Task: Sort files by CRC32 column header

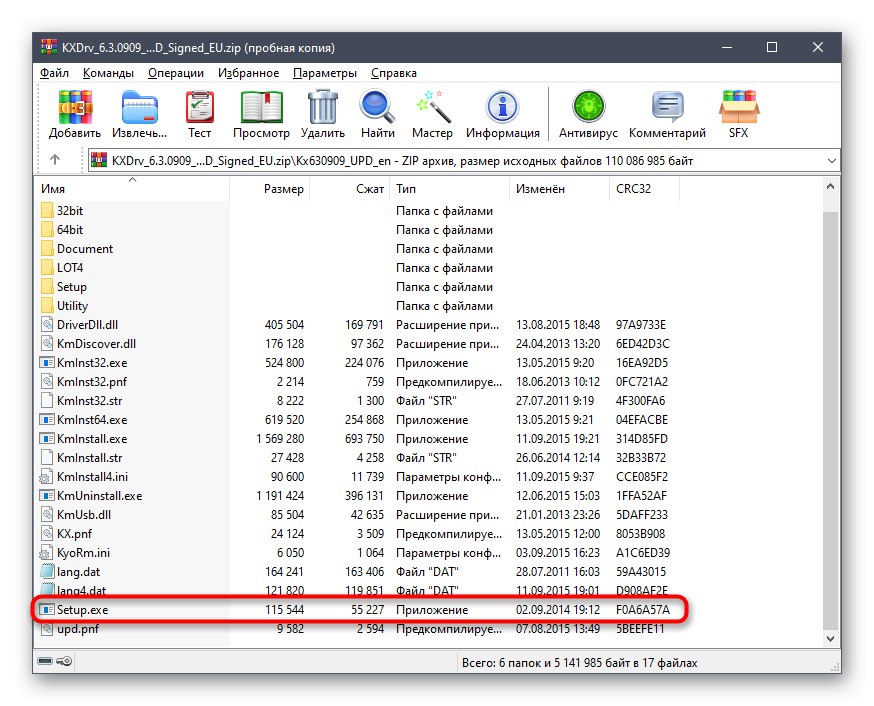Action: tap(644, 189)
